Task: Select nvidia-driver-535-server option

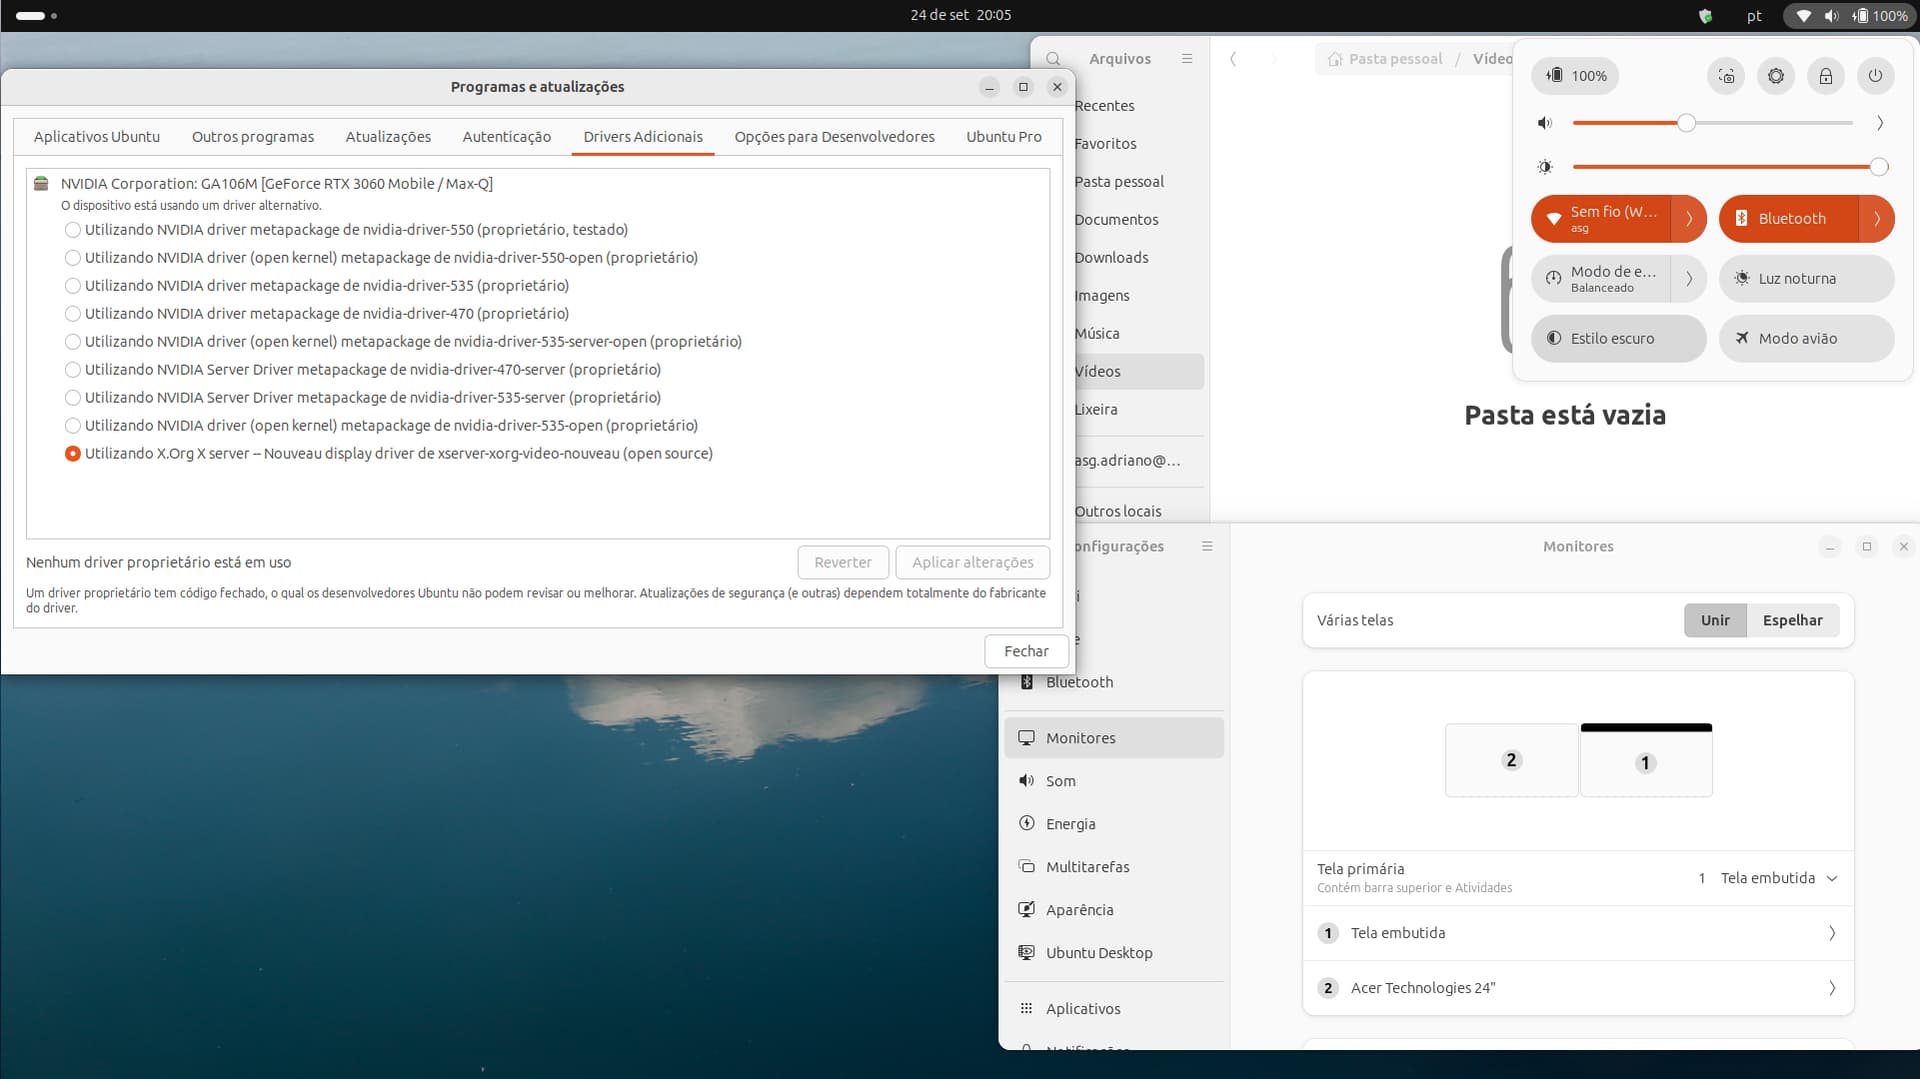Action: (363, 398)
